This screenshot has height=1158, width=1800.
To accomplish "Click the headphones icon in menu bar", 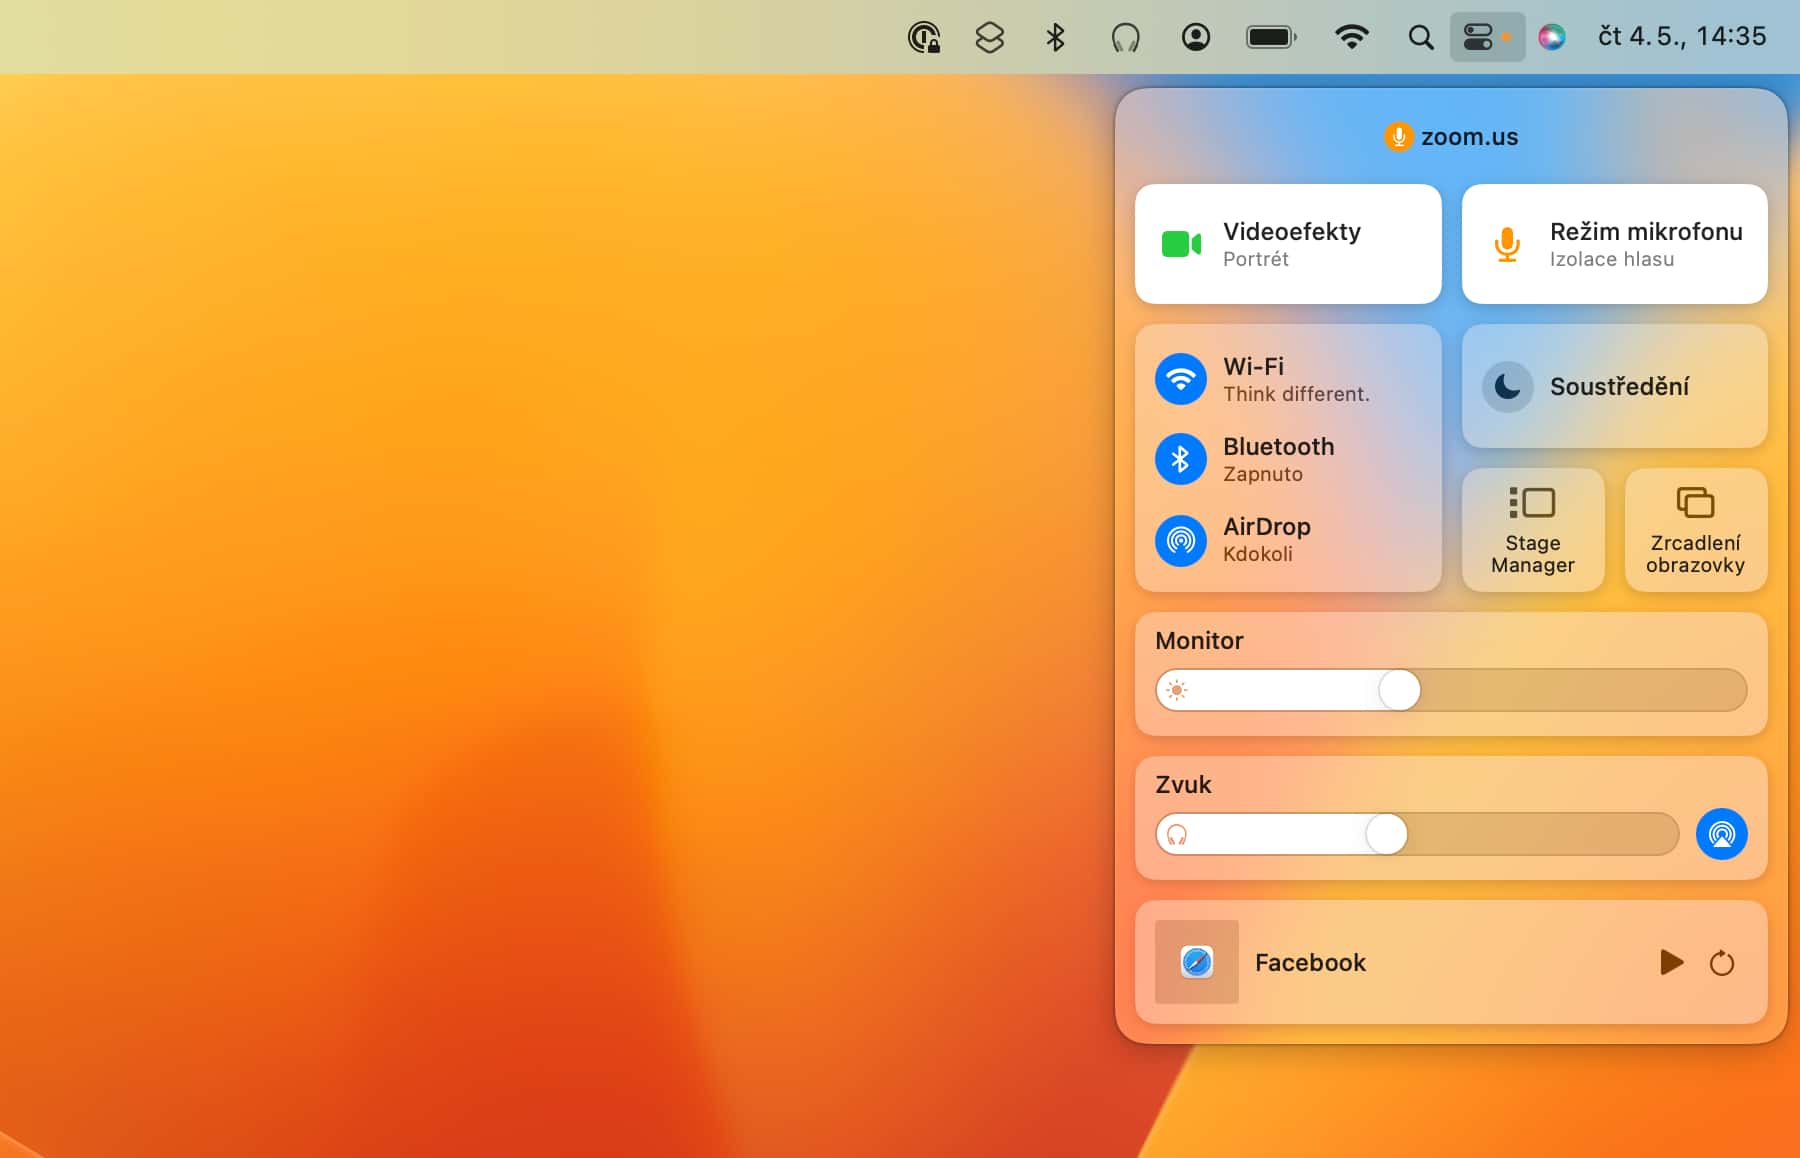I will click(1125, 38).
